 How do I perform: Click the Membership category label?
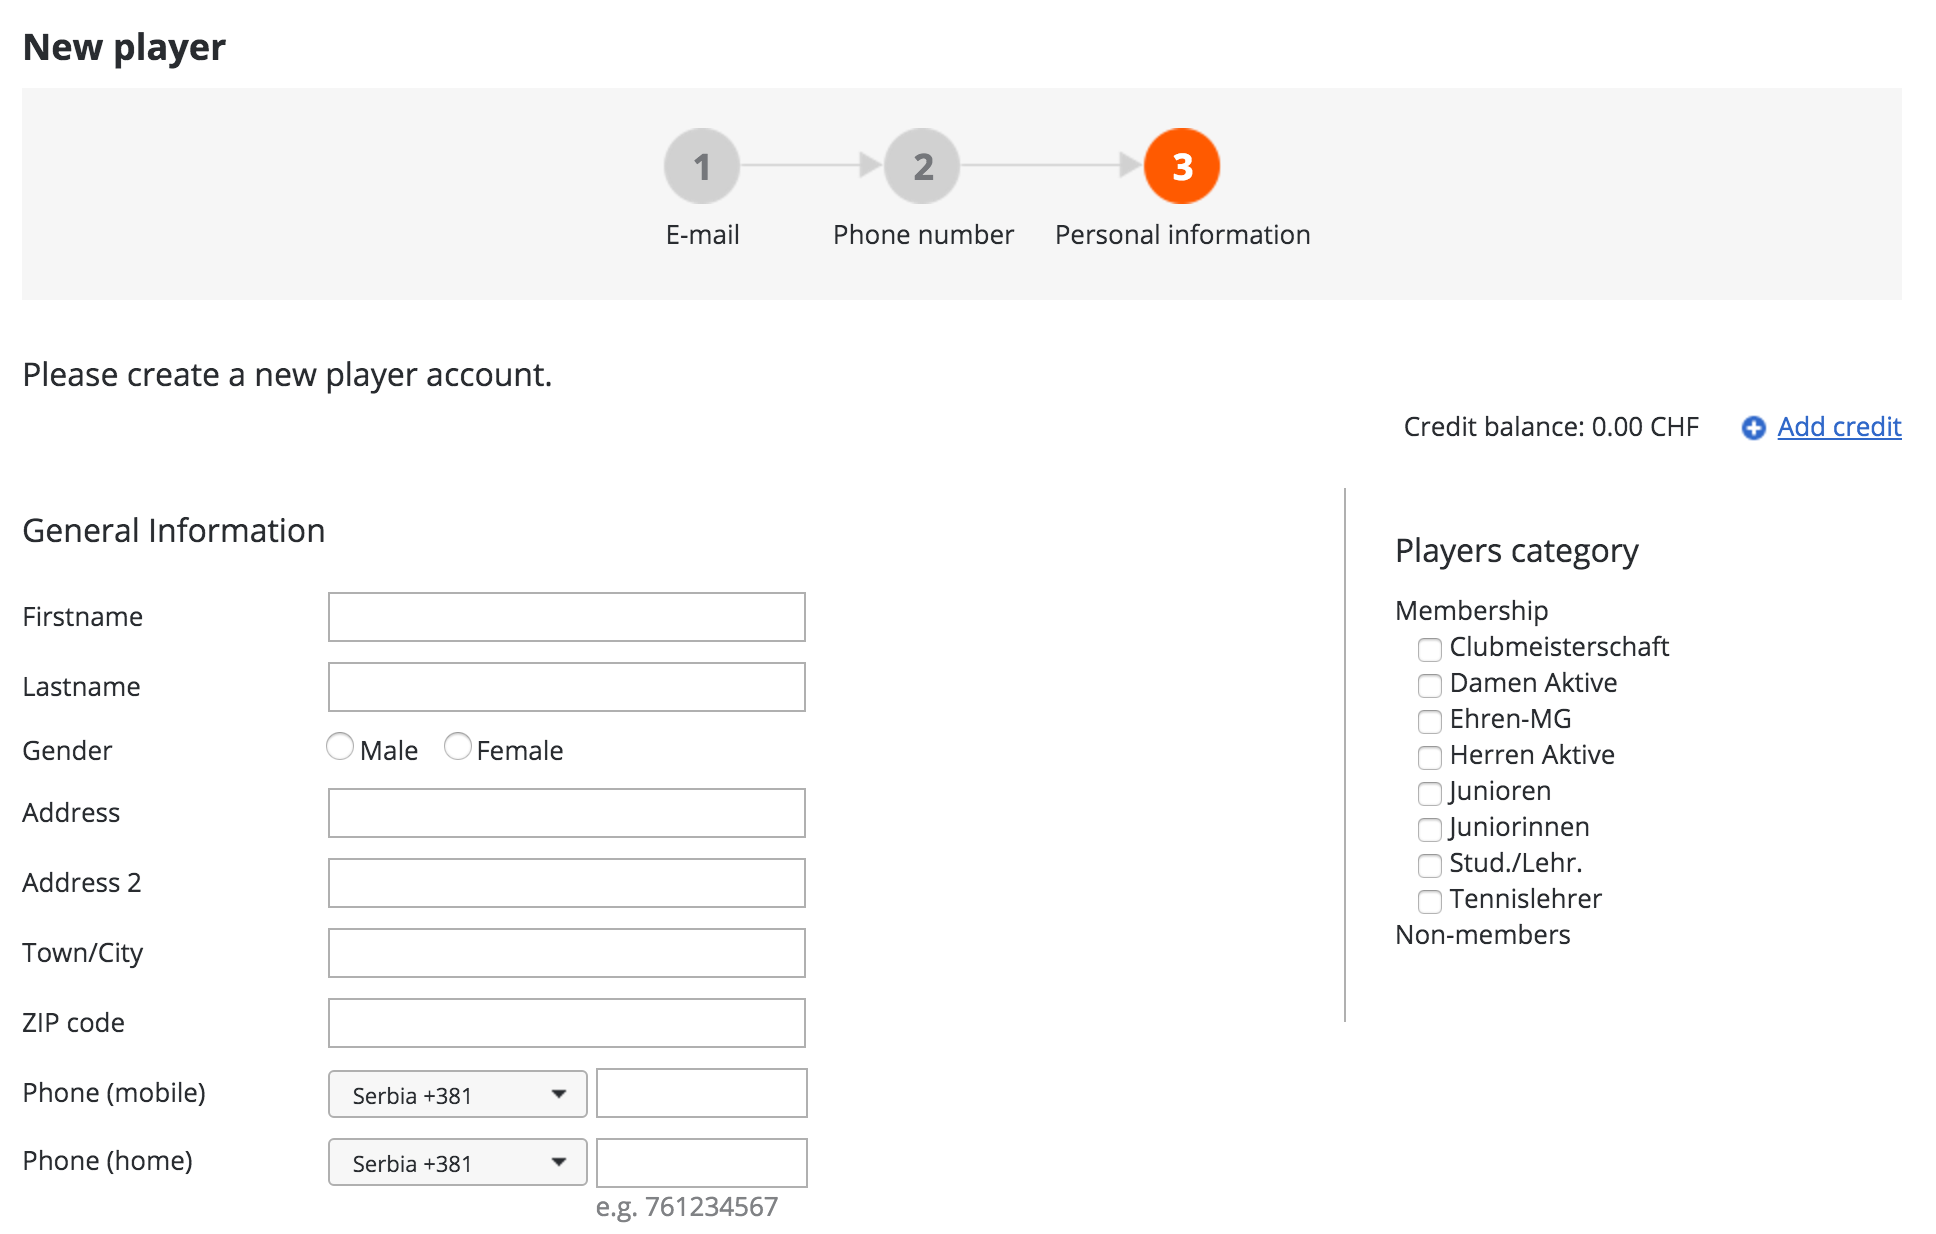click(1471, 611)
